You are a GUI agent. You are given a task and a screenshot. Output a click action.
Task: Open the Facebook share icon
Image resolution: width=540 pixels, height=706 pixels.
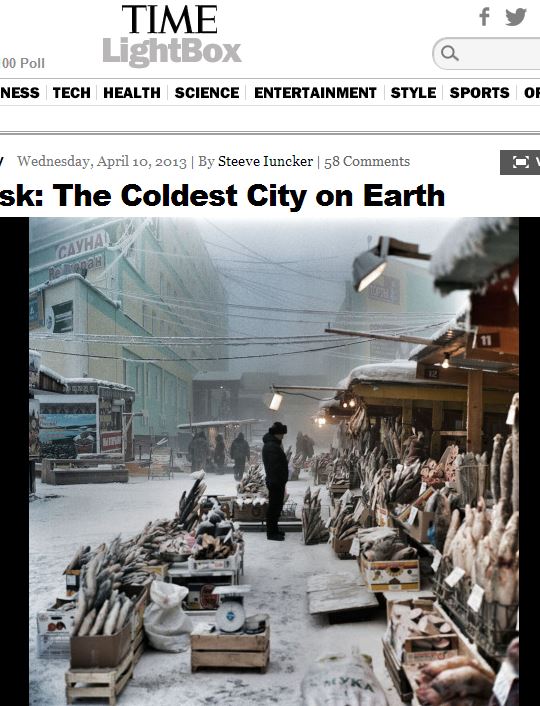(484, 17)
